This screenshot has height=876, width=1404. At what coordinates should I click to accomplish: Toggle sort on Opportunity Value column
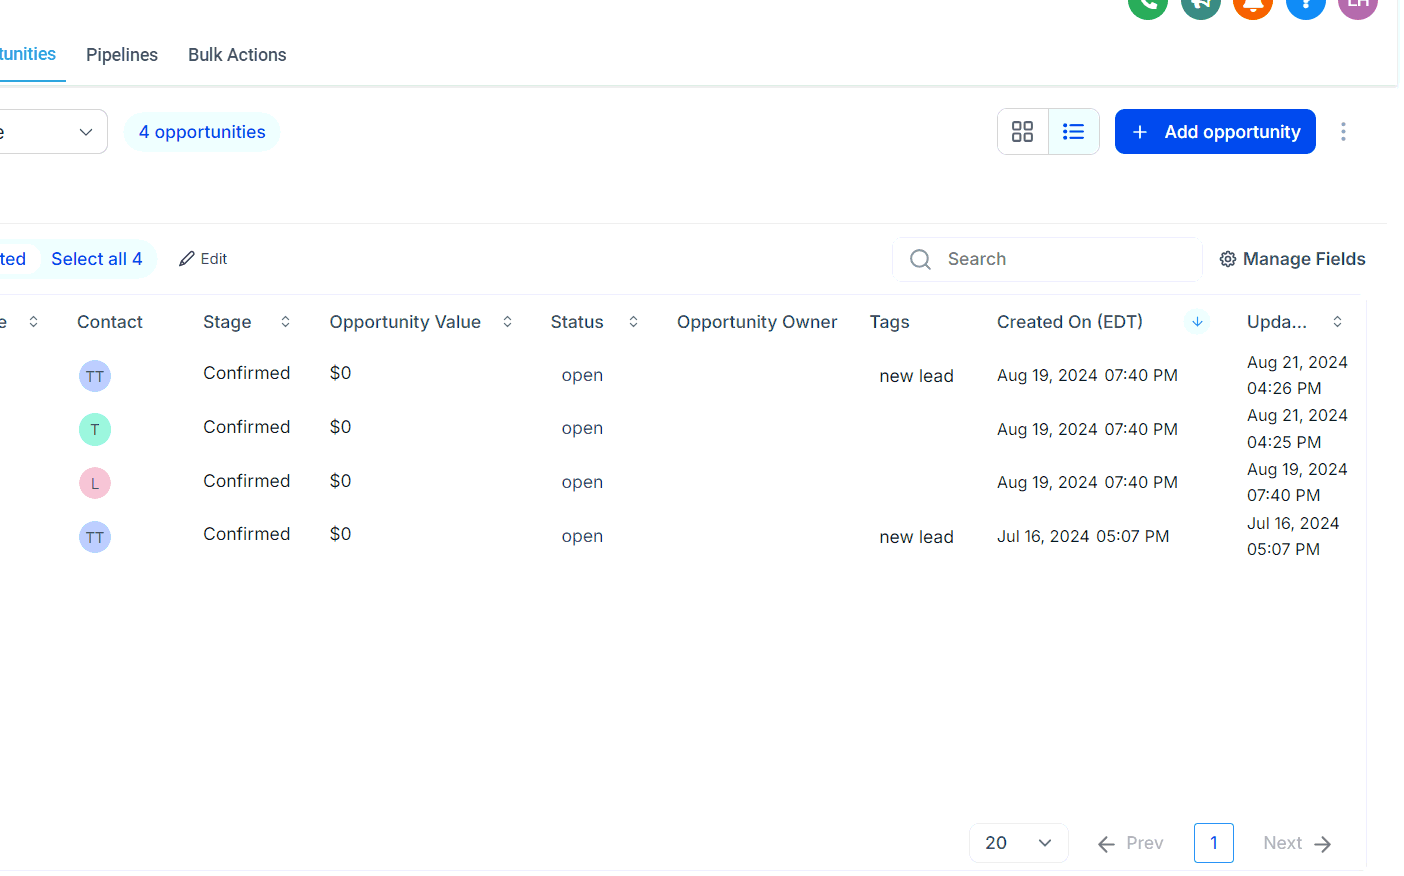[x=507, y=322]
